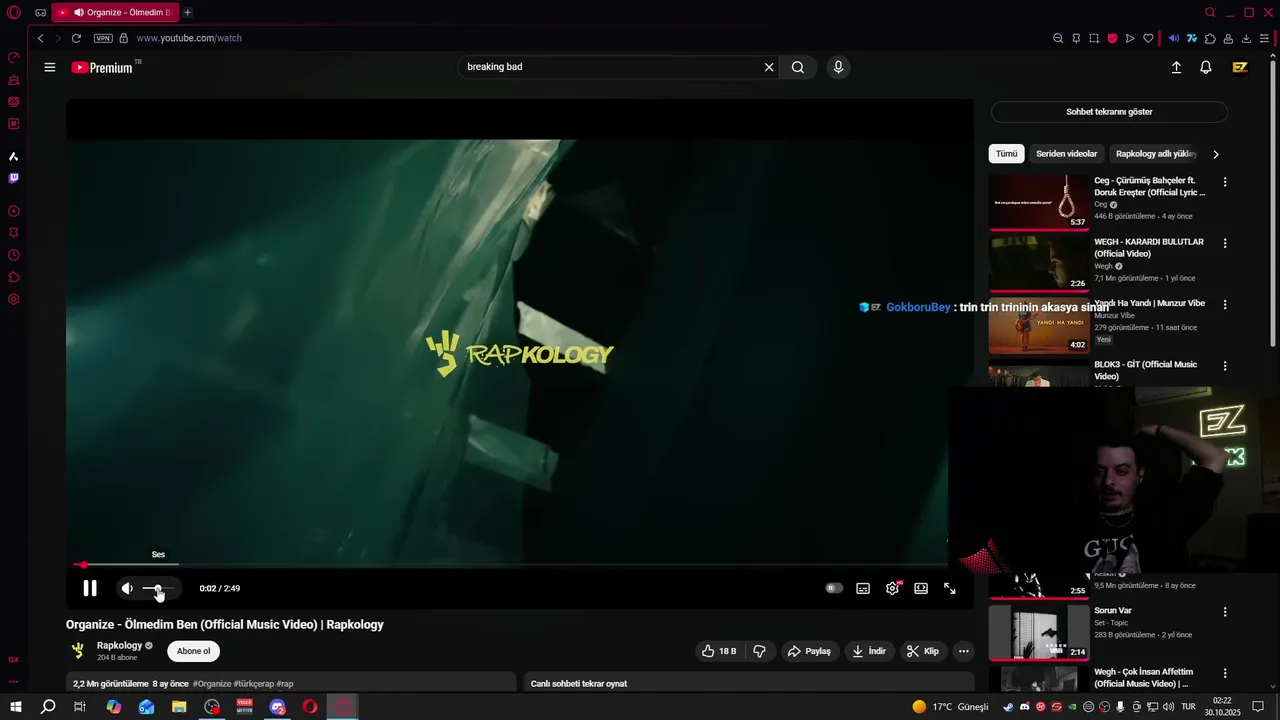The width and height of the screenshot is (1280, 720).
Task: Open Windows Start menu
Action: tap(15, 706)
